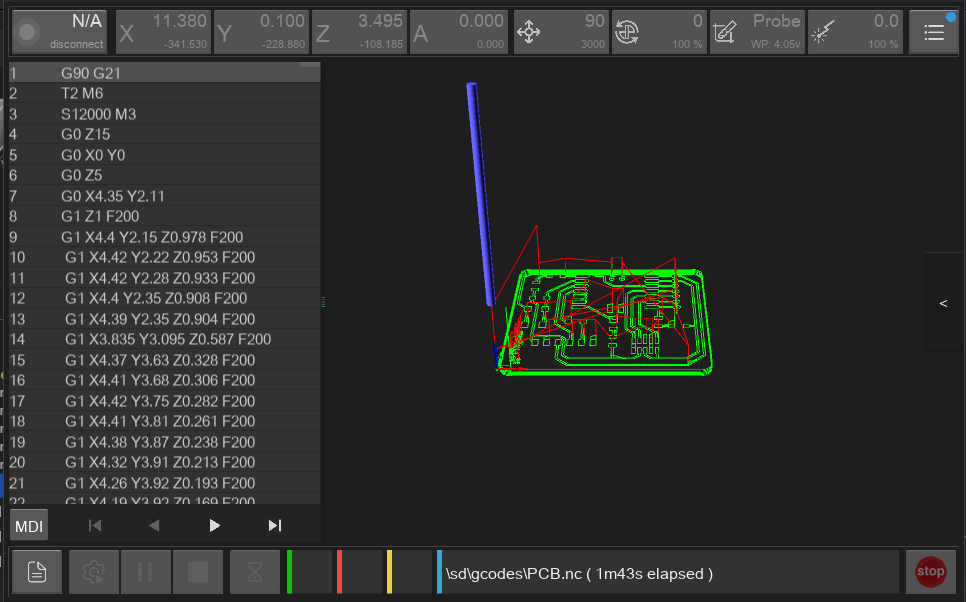Click the blue tool cylinder in viewer

481,194
